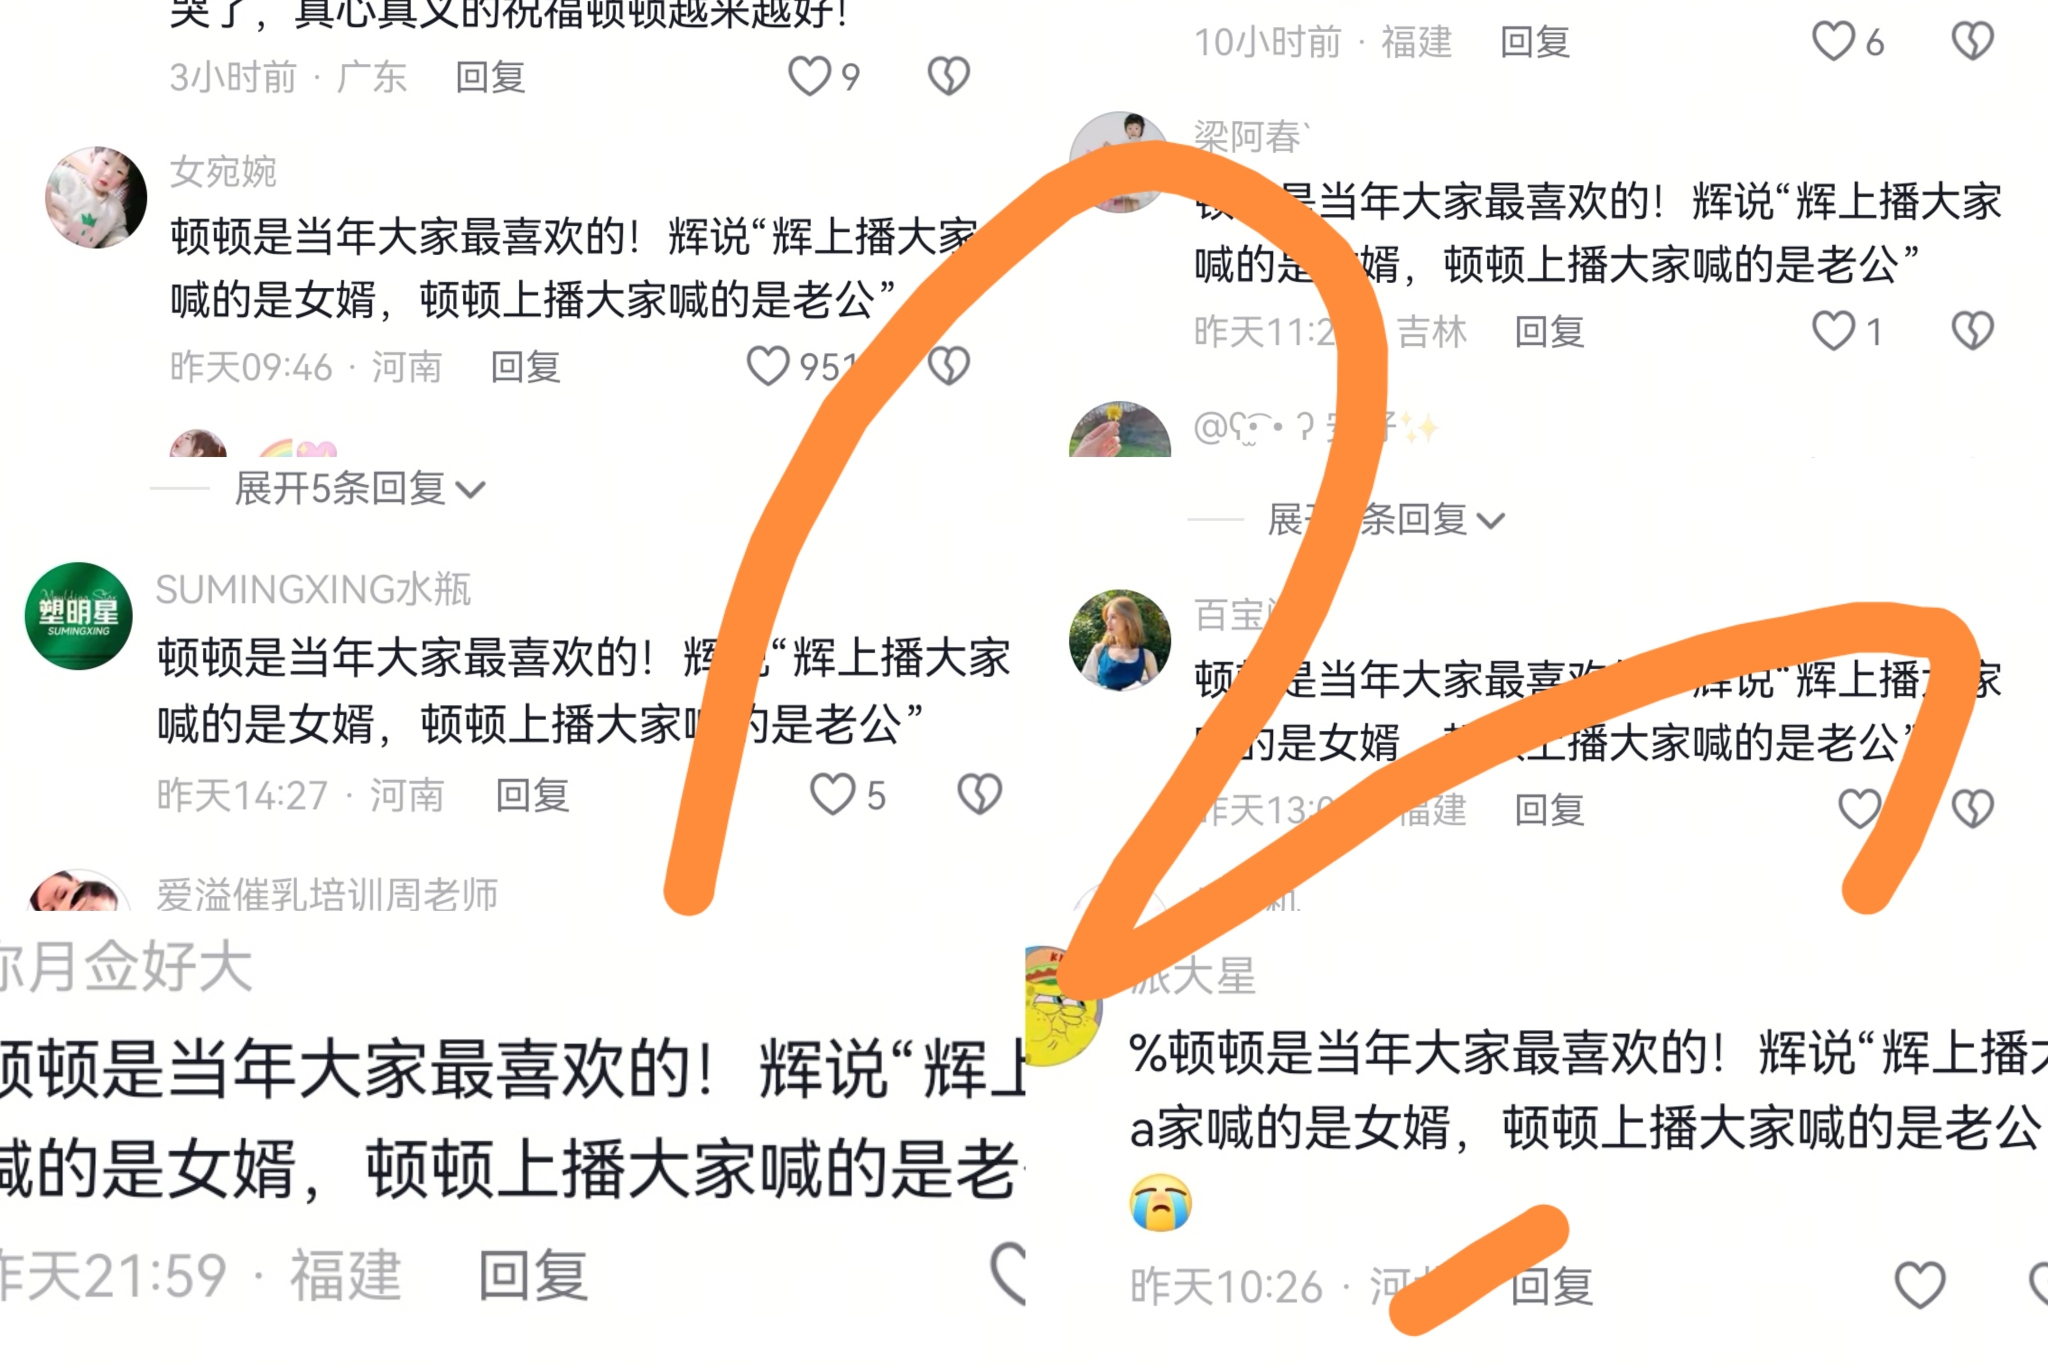Like the SUMINGXING水瓶 comment heart
The image size is (2048, 1365).
(x=832, y=795)
